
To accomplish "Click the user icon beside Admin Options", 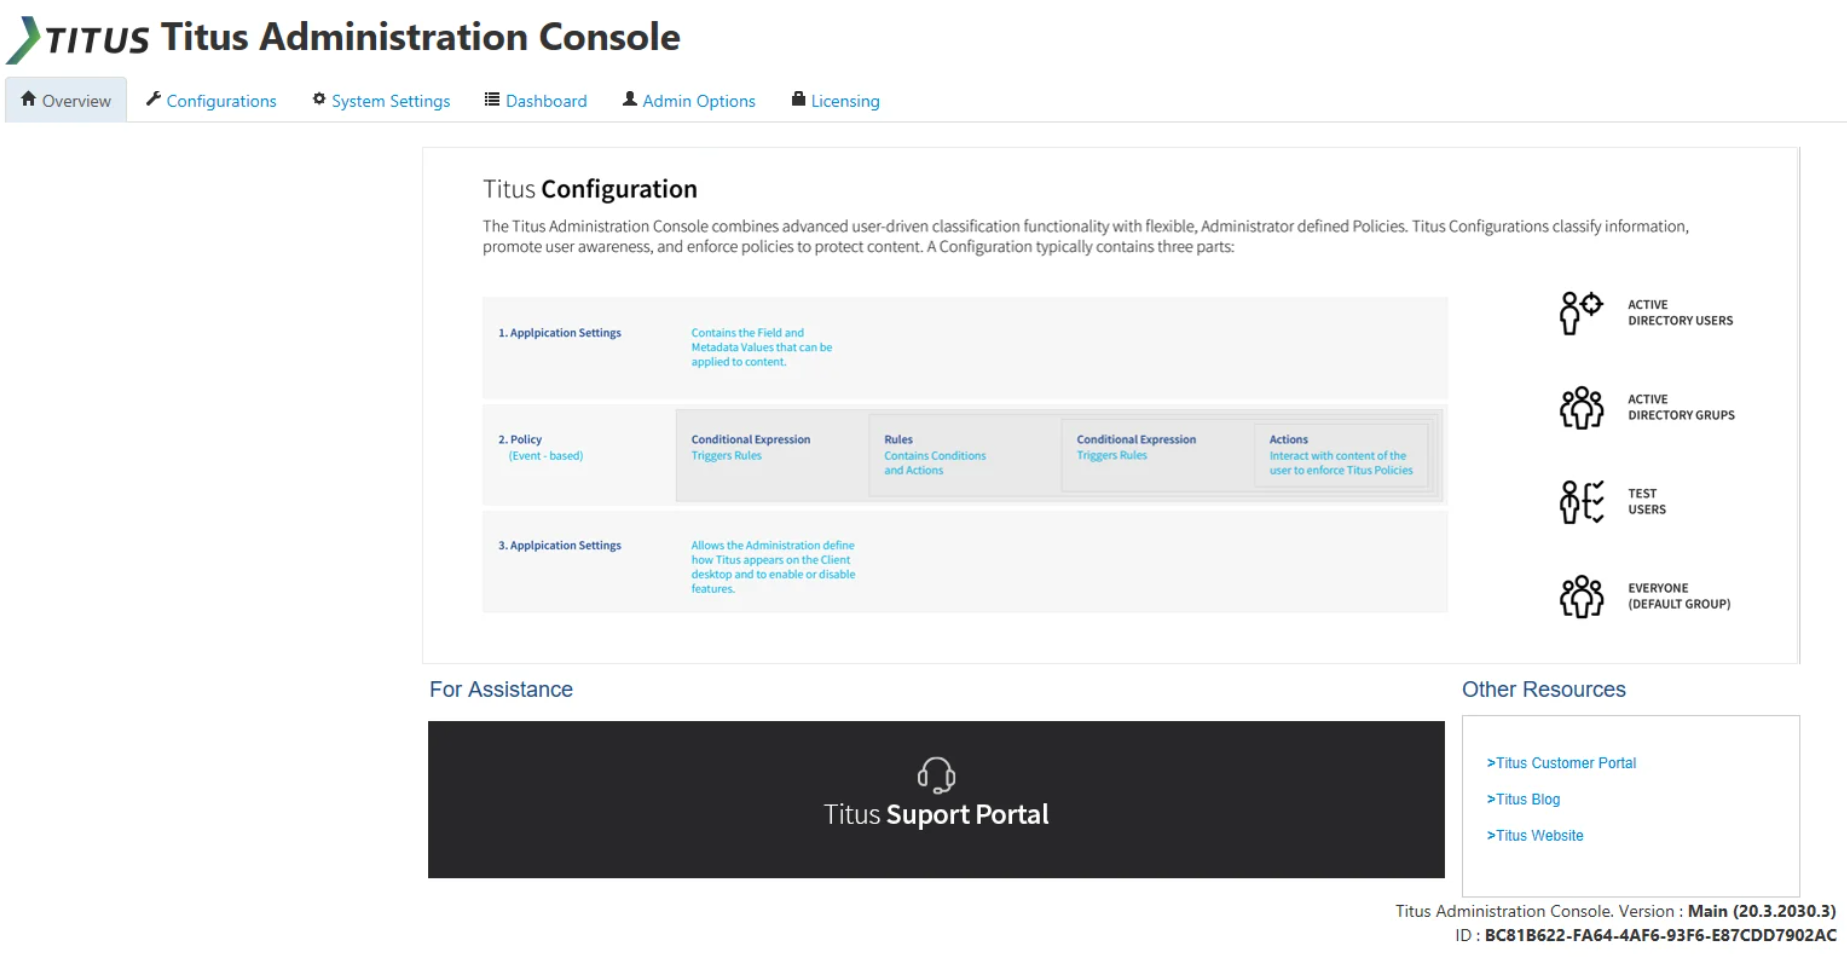I will point(630,99).
